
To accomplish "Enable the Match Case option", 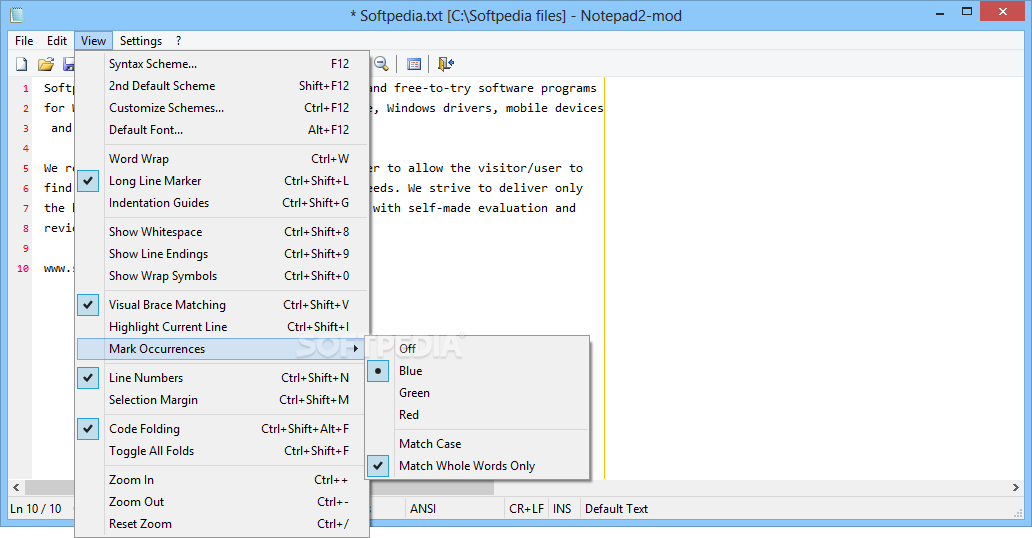I will point(477,444).
